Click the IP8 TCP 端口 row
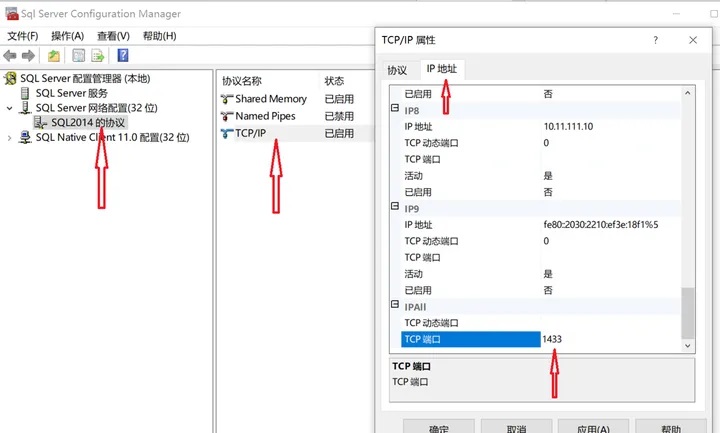 point(540,159)
